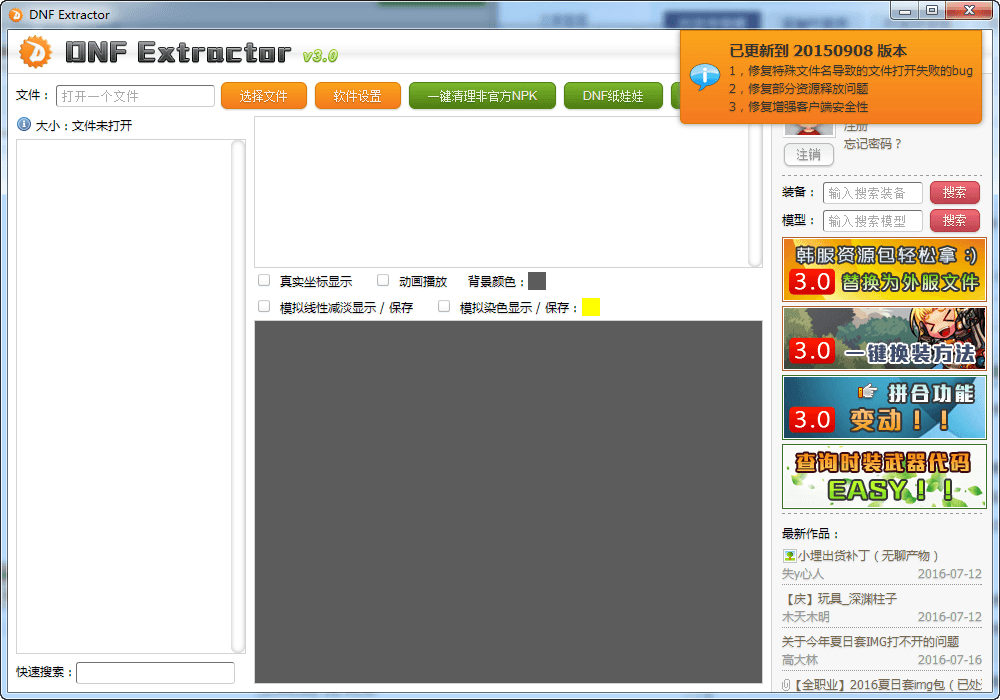This screenshot has width=1000, height=700.
Task: Click author name 高大林
Action: point(800,660)
